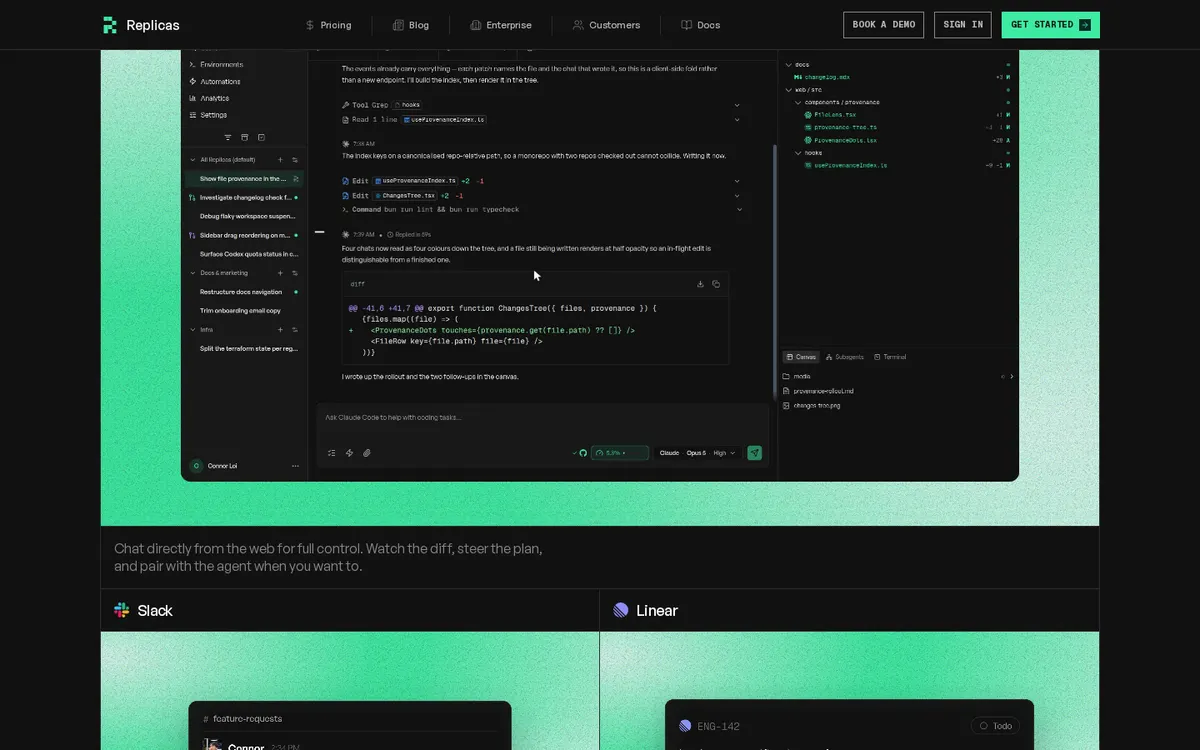Copy the diff code block
Image resolution: width=1200 pixels, height=750 pixels.
(x=716, y=284)
